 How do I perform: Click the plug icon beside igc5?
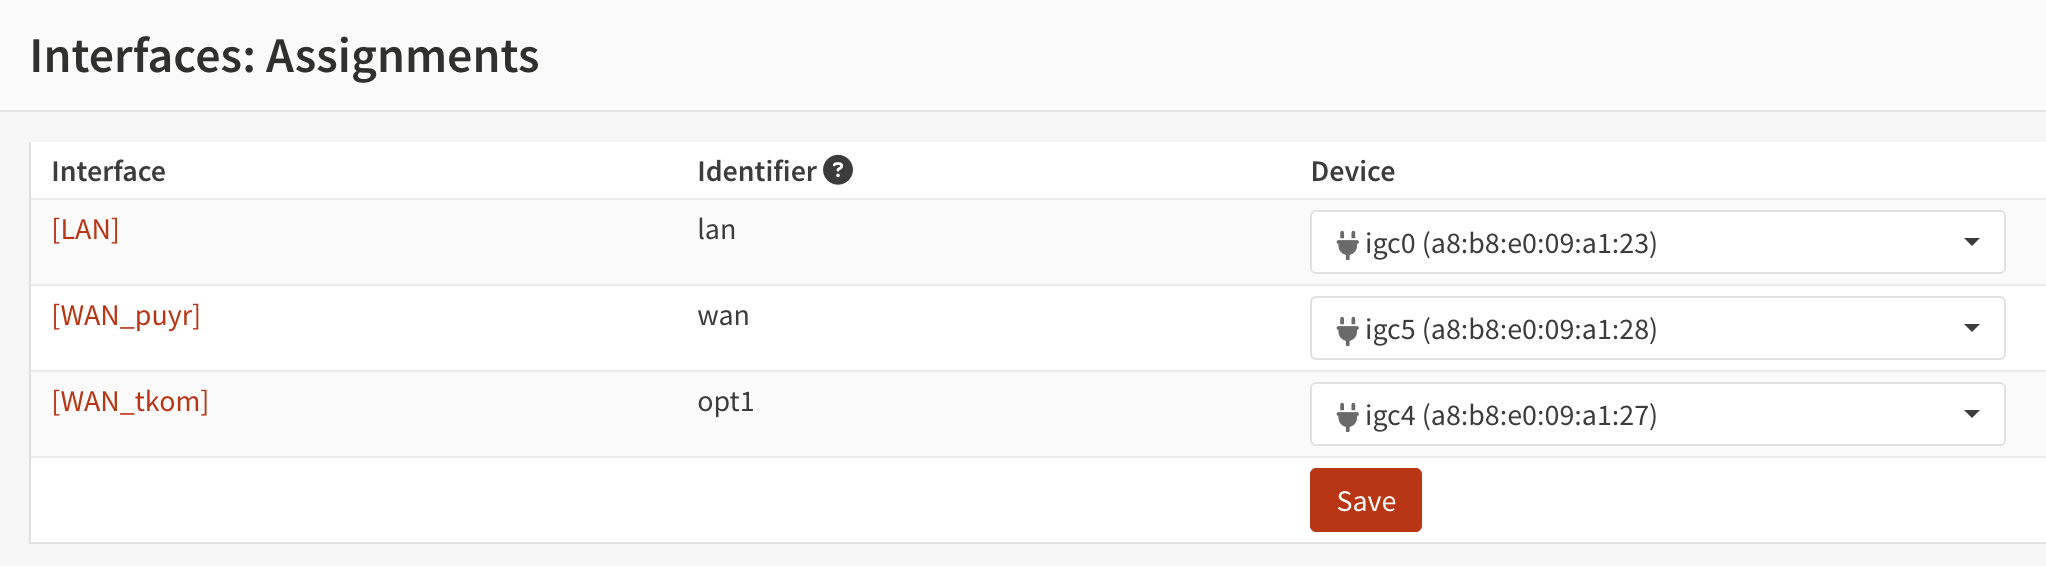click(1347, 330)
